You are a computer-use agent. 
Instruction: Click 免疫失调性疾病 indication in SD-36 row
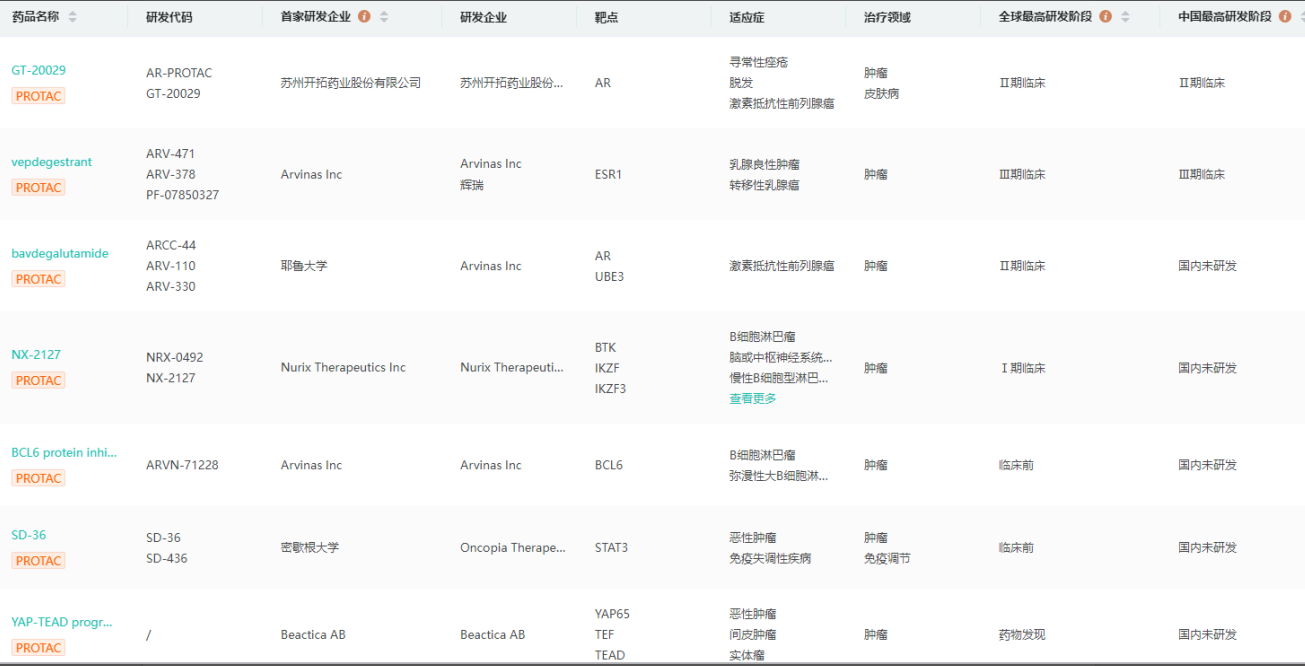click(770, 559)
